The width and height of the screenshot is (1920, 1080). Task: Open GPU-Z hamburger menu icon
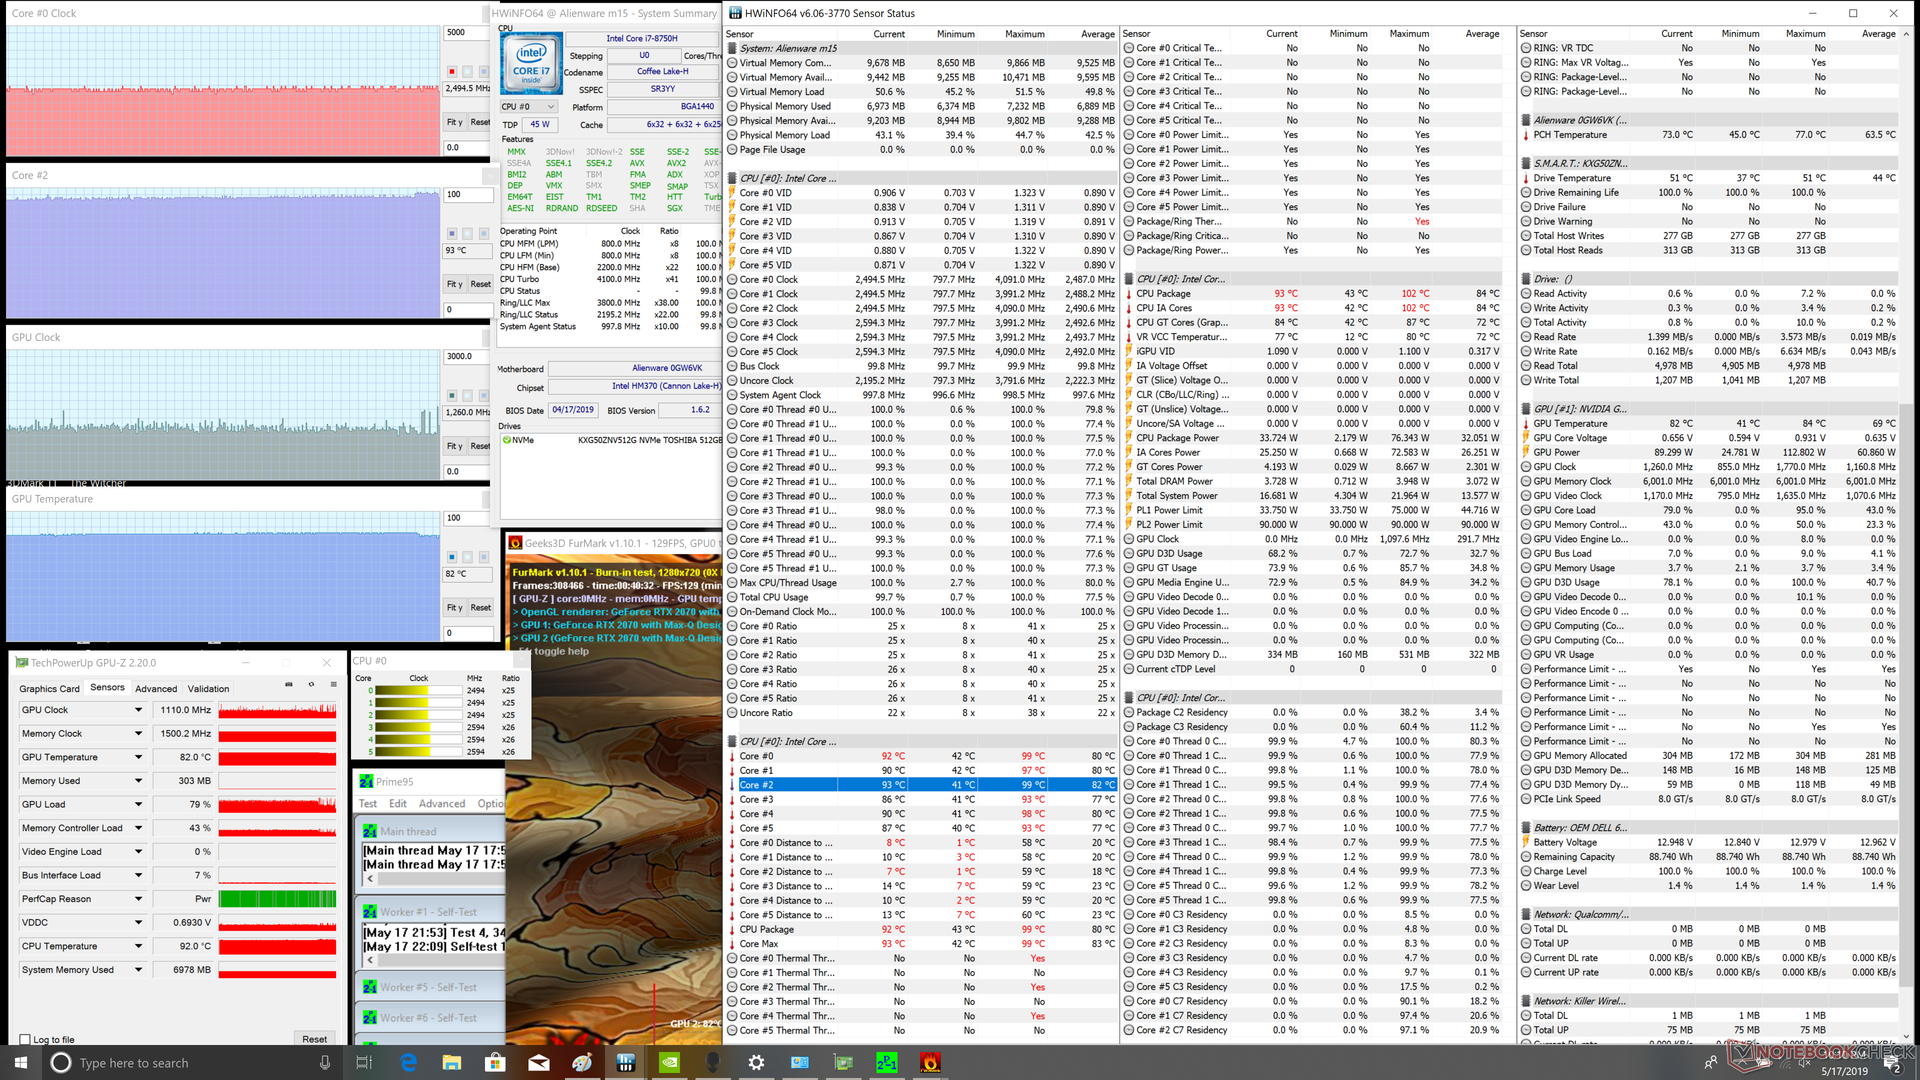click(x=332, y=685)
